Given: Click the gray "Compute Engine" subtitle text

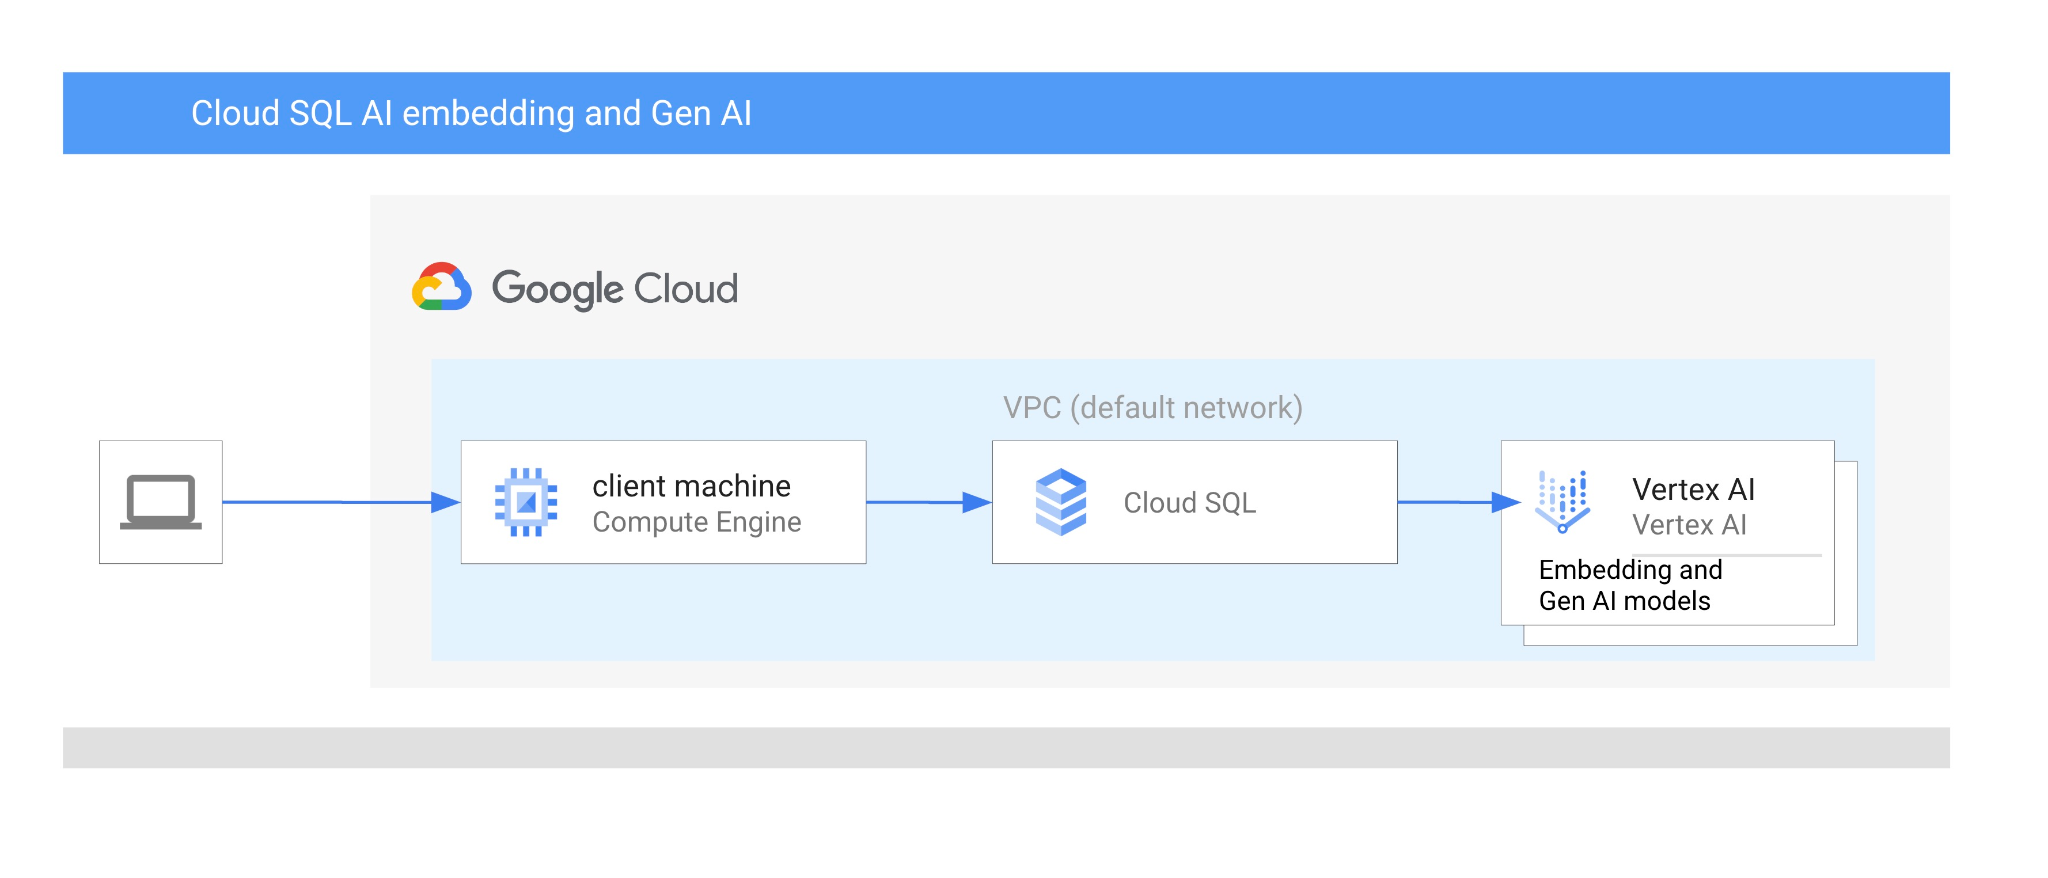Looking at the screenshot, I should pos(697,522).
